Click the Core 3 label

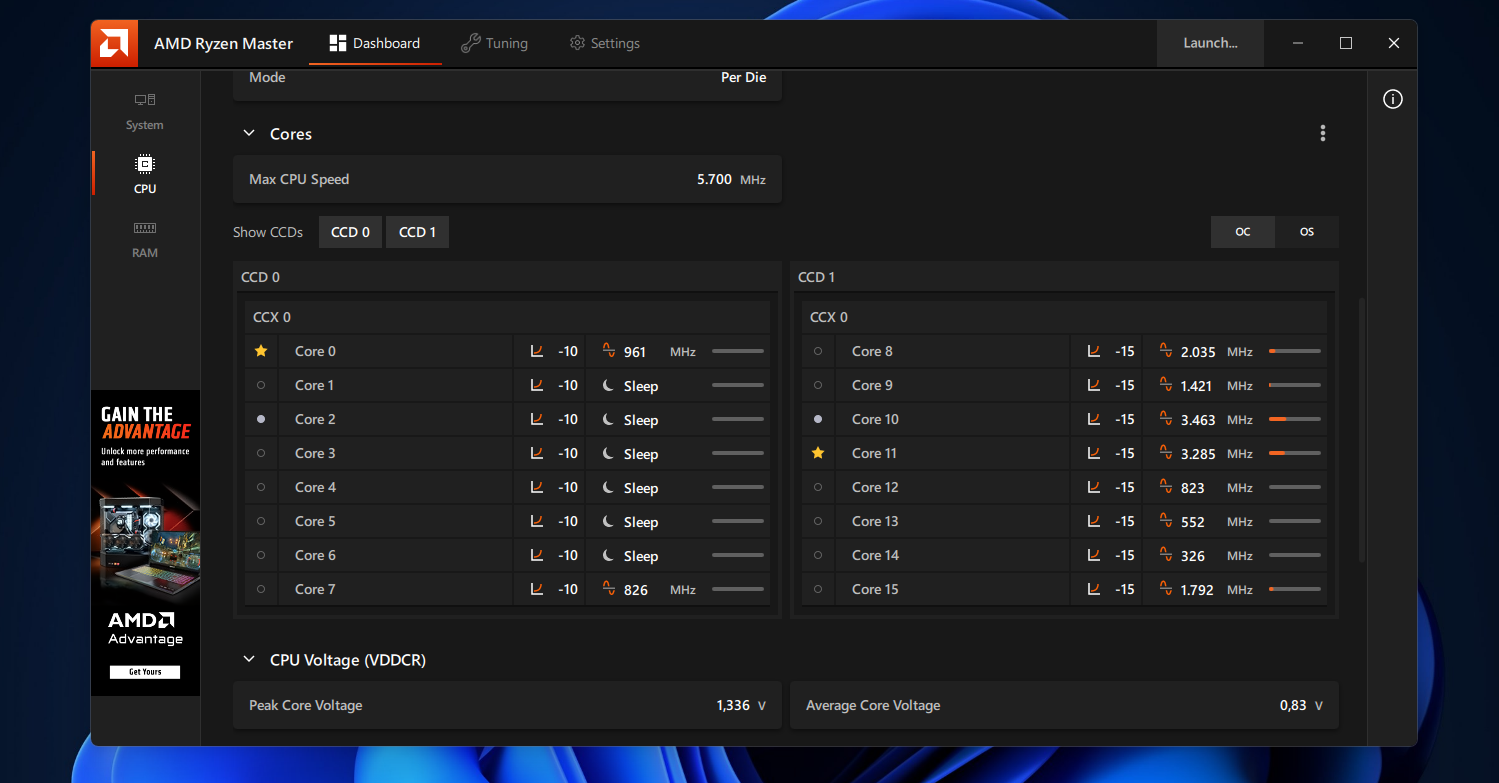click(315, 453)
